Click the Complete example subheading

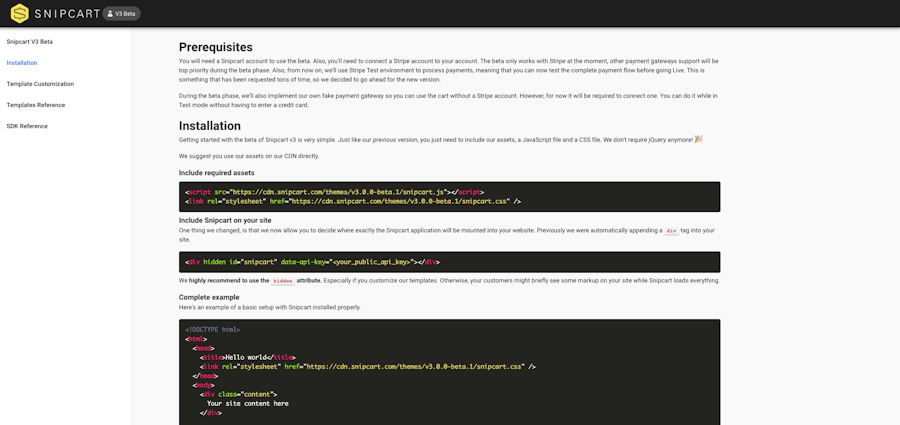coord(209,297)
